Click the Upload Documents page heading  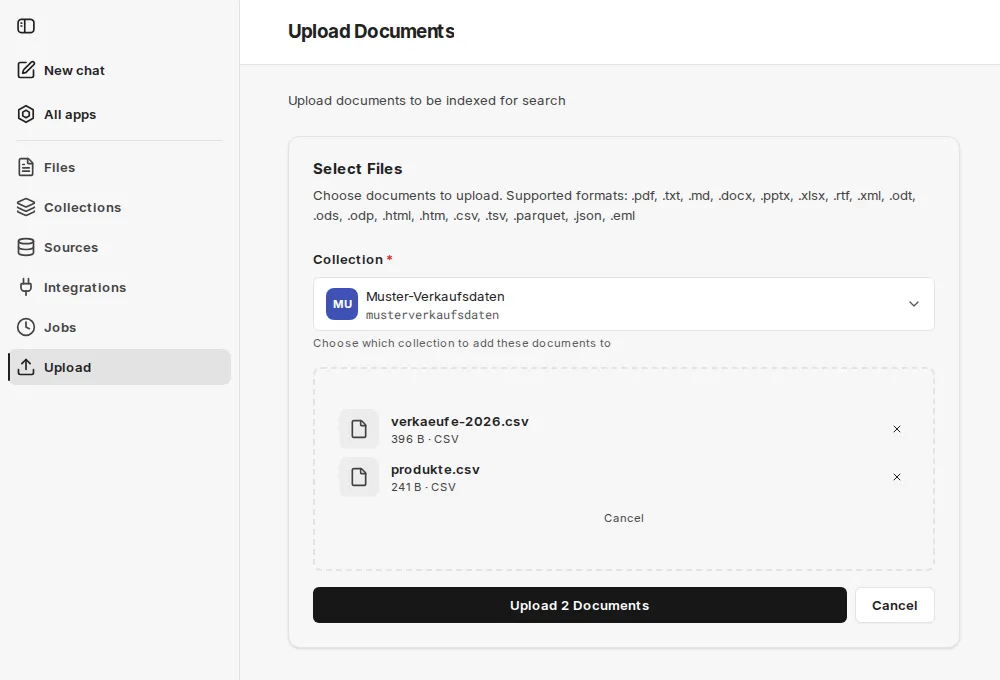click(371, 31)
